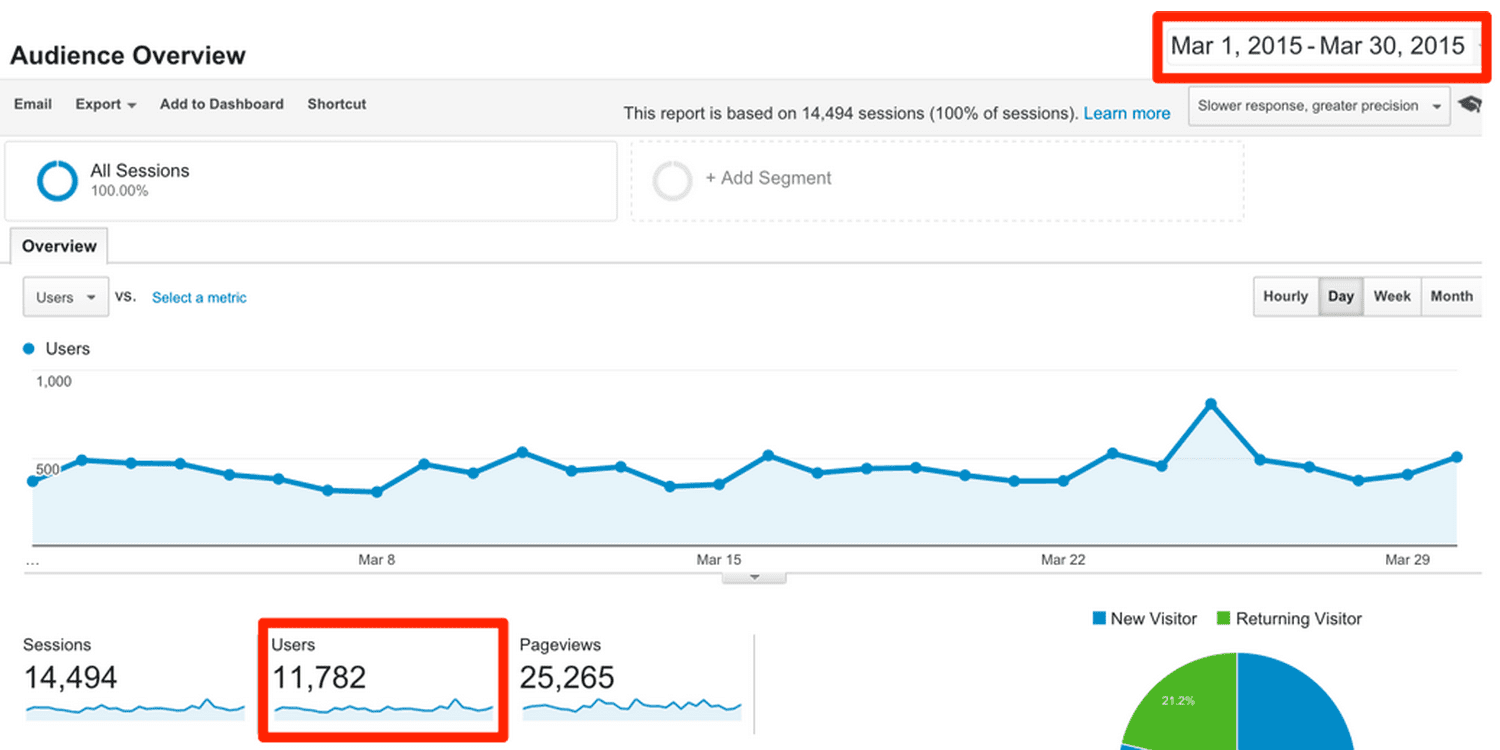The height and width of the screenshot is (750, 1500).
Task: Click the last data point on chart
Action: 1456,457
